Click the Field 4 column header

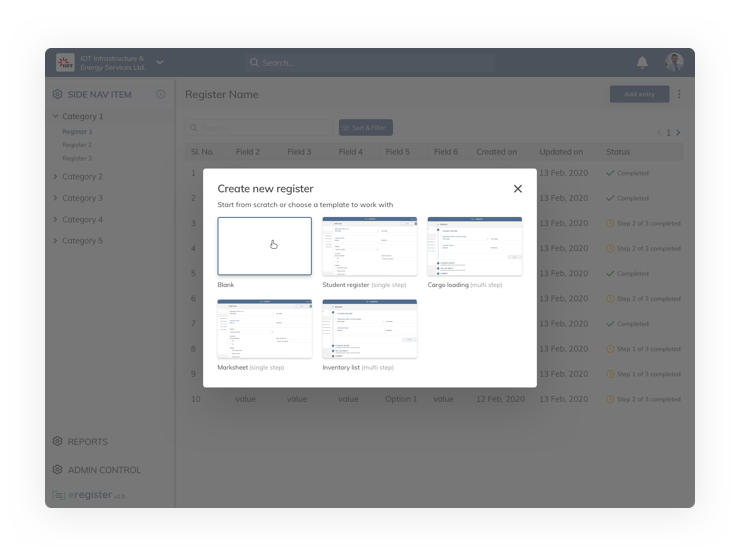click(351, 152)
